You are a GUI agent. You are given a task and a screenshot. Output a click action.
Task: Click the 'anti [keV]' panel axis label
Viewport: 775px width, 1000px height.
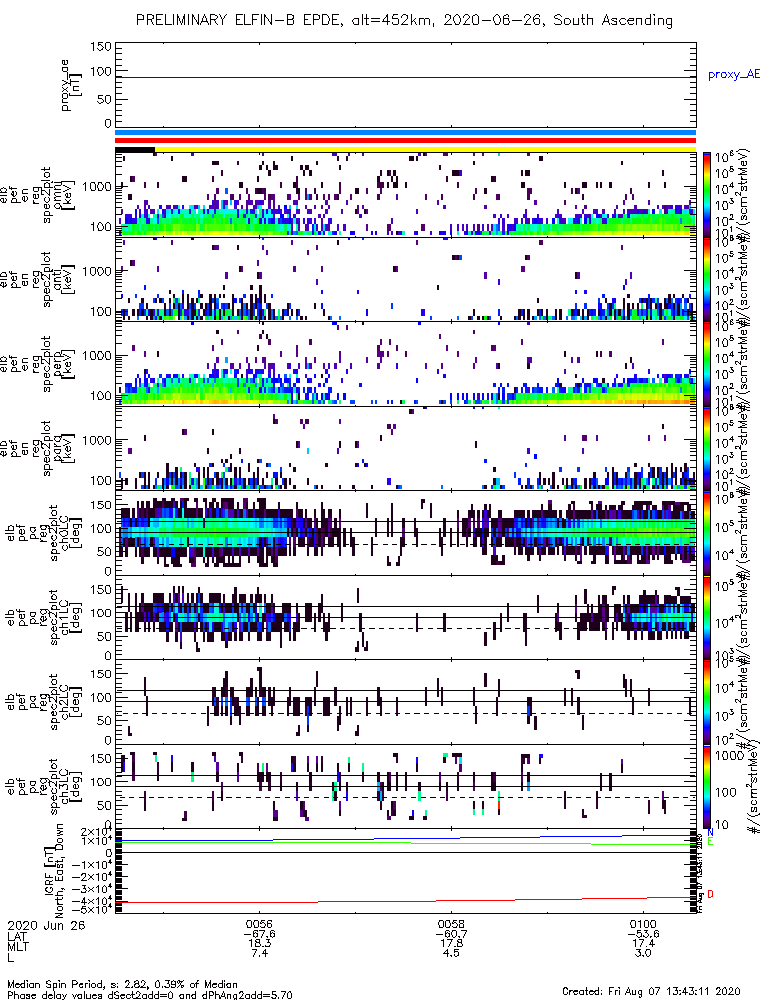click(64, 279)
